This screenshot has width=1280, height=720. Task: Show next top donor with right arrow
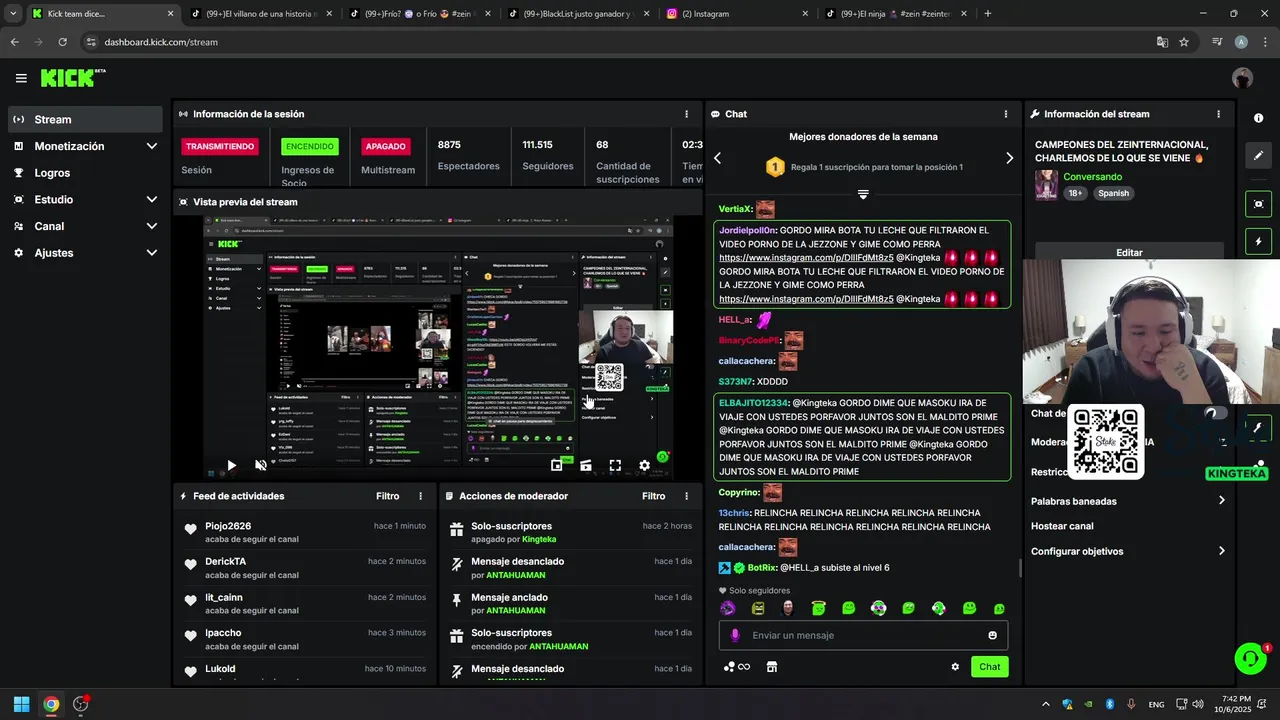1009,158
